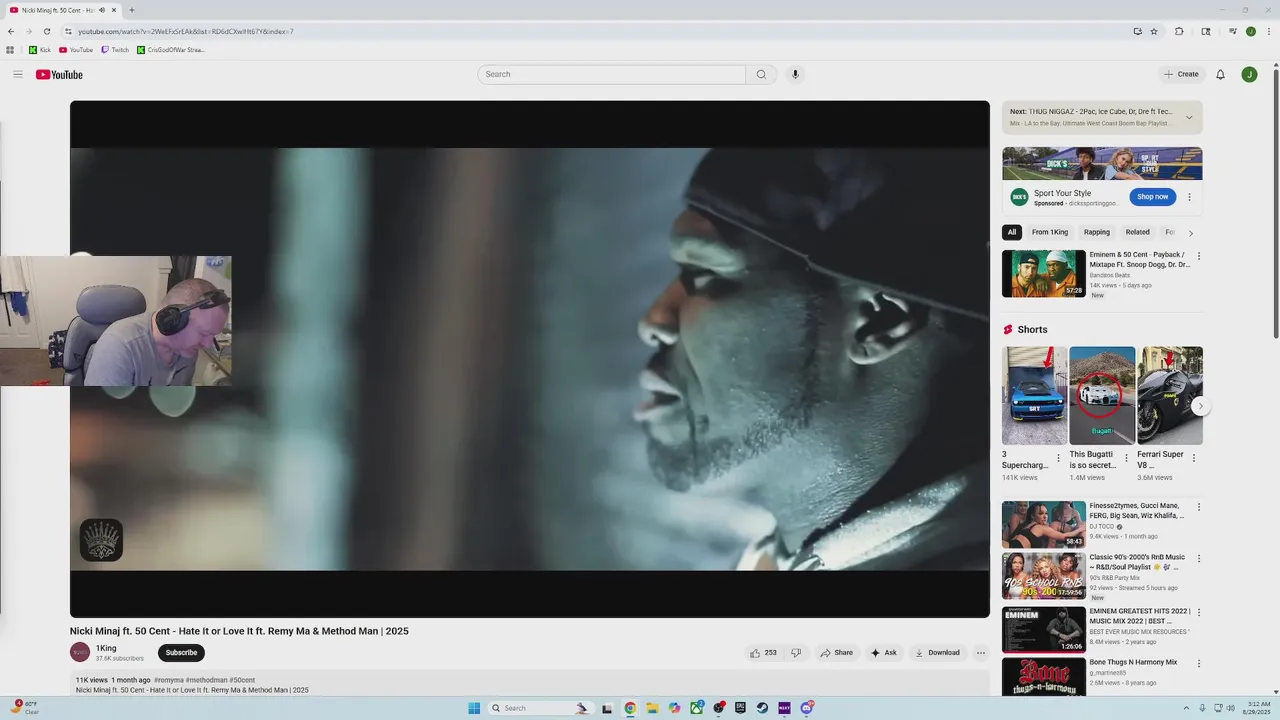Click the Ask button
The width and height of the screenshot is (1280, 720).
click(x=884, y=653)
